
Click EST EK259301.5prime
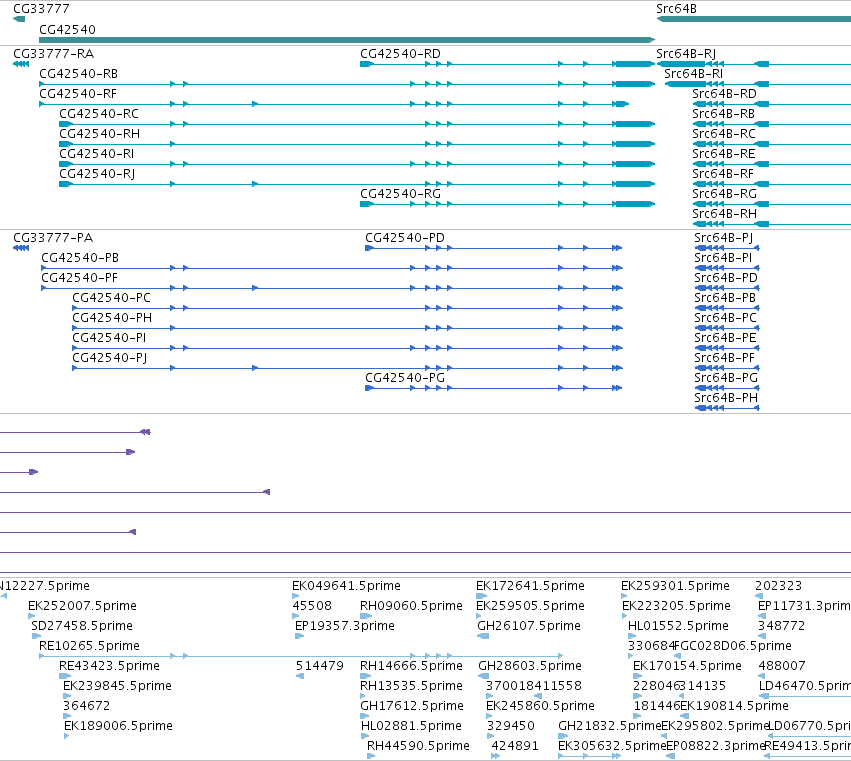pyautogui.click(x=675, y=586)
